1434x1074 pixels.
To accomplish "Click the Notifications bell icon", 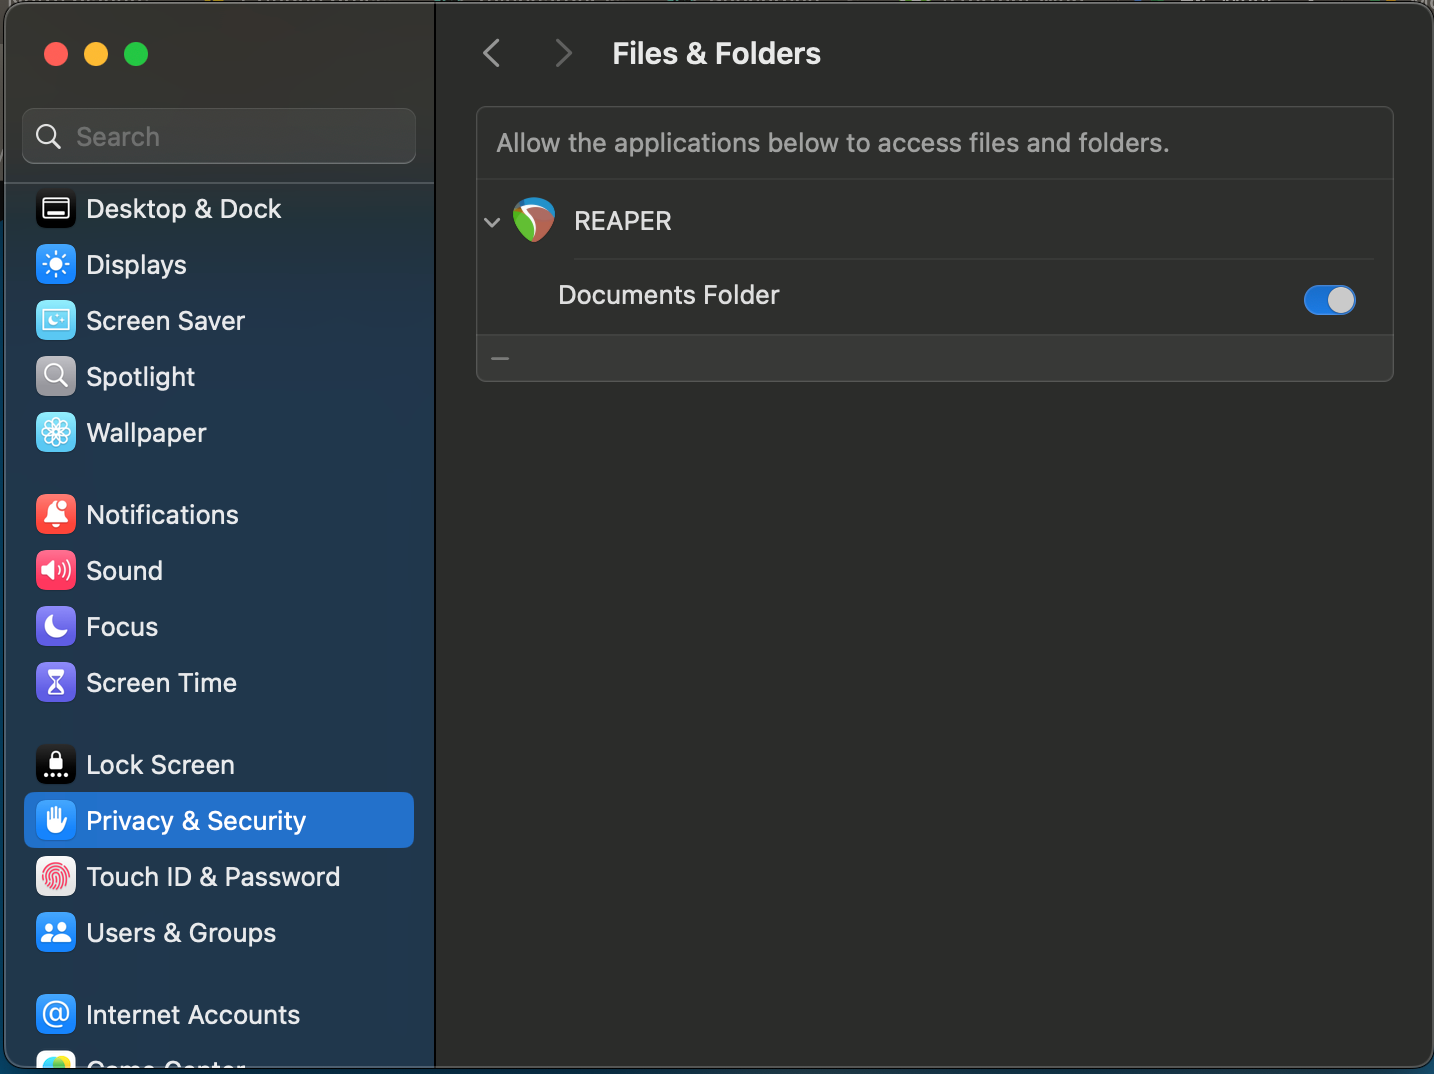I will click(56, 515).
